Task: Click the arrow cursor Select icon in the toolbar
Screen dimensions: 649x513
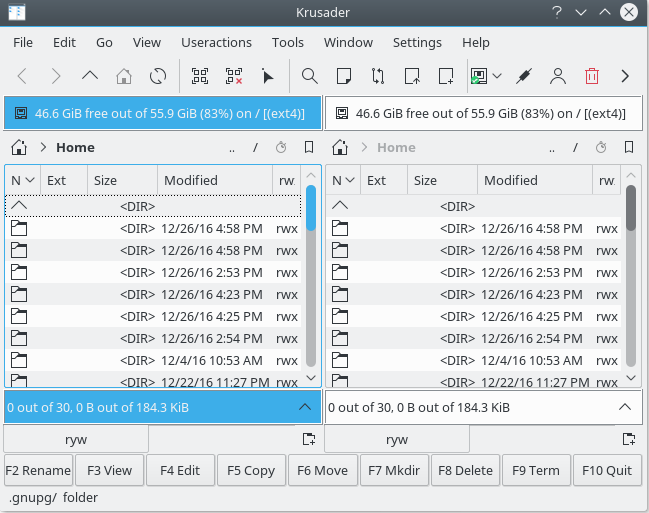Action: 267,76
